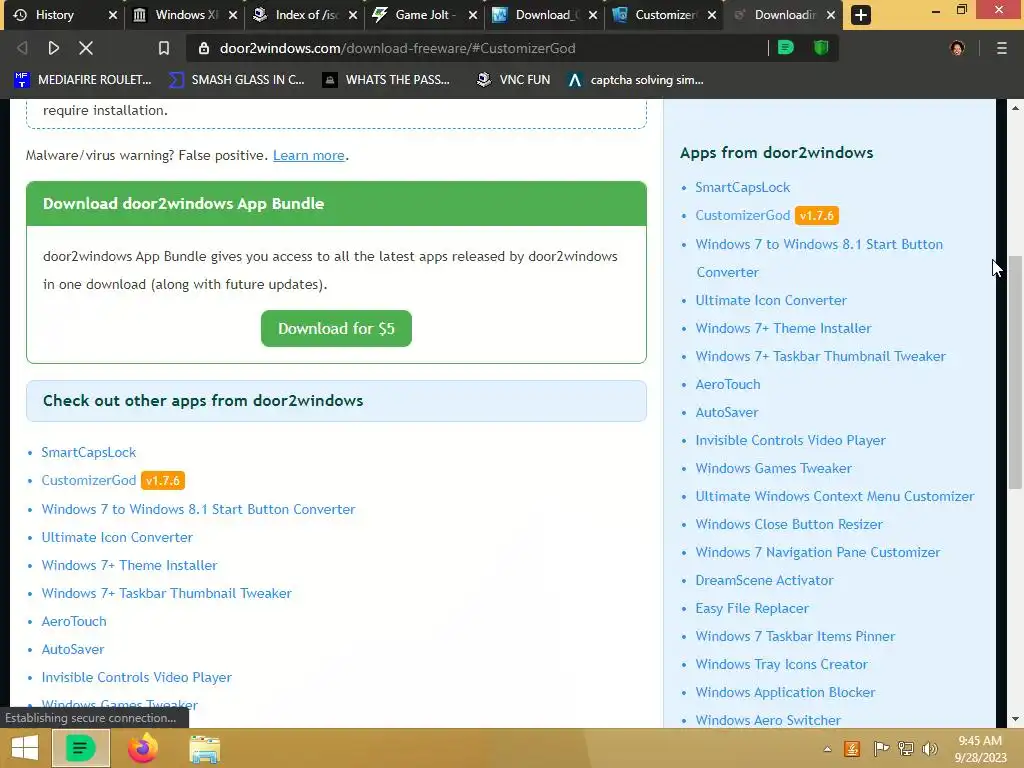Image resolution: width=1024 pixels, height=768 pixels.
Task: Click the page vertical scrollbar thumb
Action: (x=1015, y=372)
